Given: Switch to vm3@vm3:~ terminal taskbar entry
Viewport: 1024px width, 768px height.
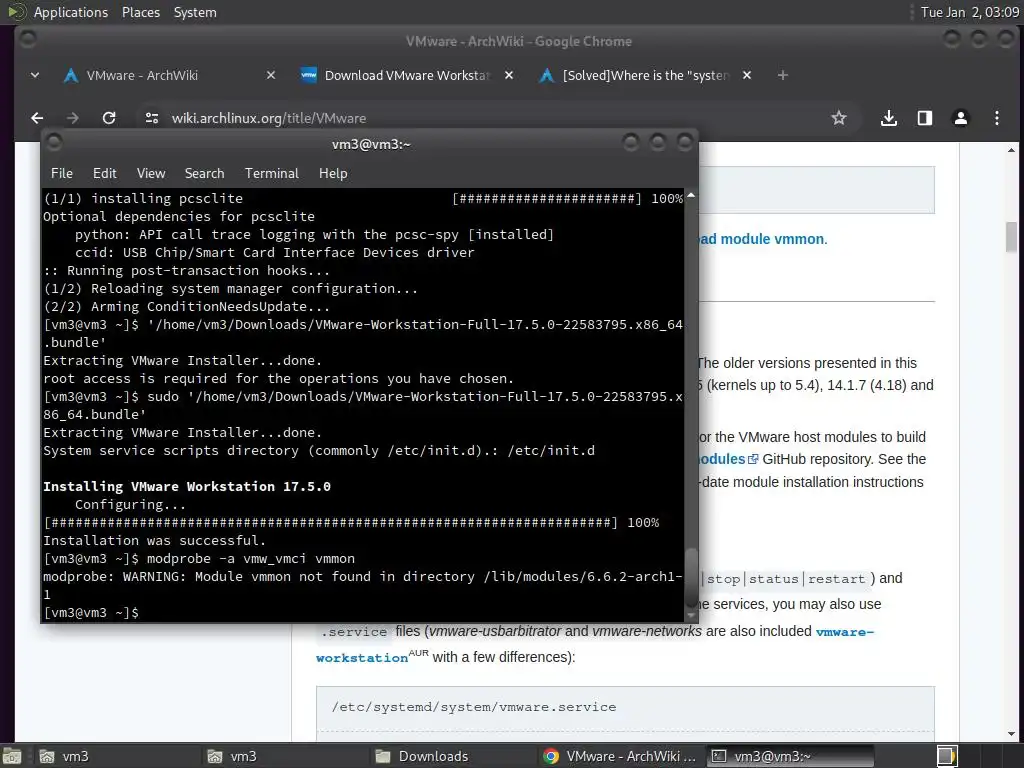Looking at the screenshot, I should click(792, 756).
